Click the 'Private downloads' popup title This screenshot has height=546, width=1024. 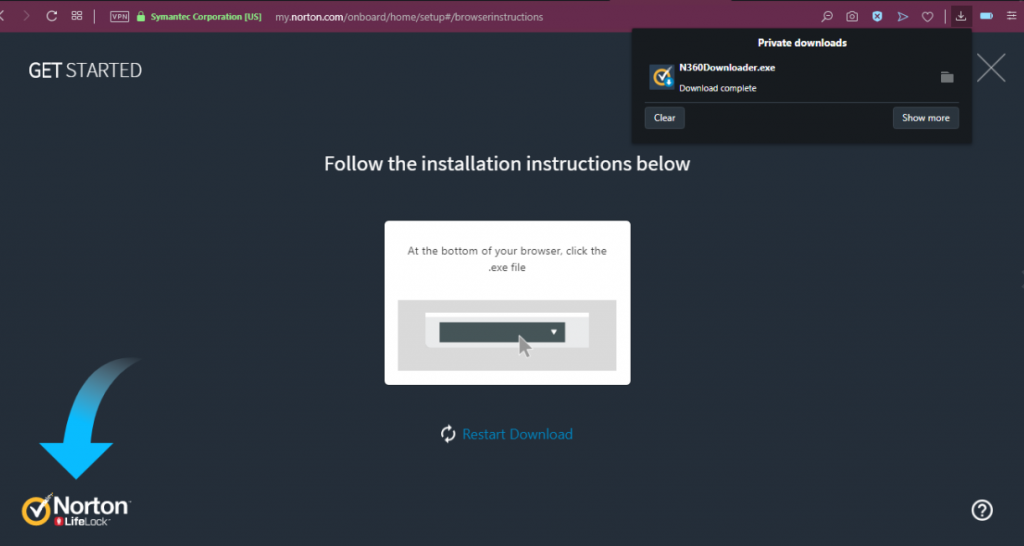(x=802, y=42)
